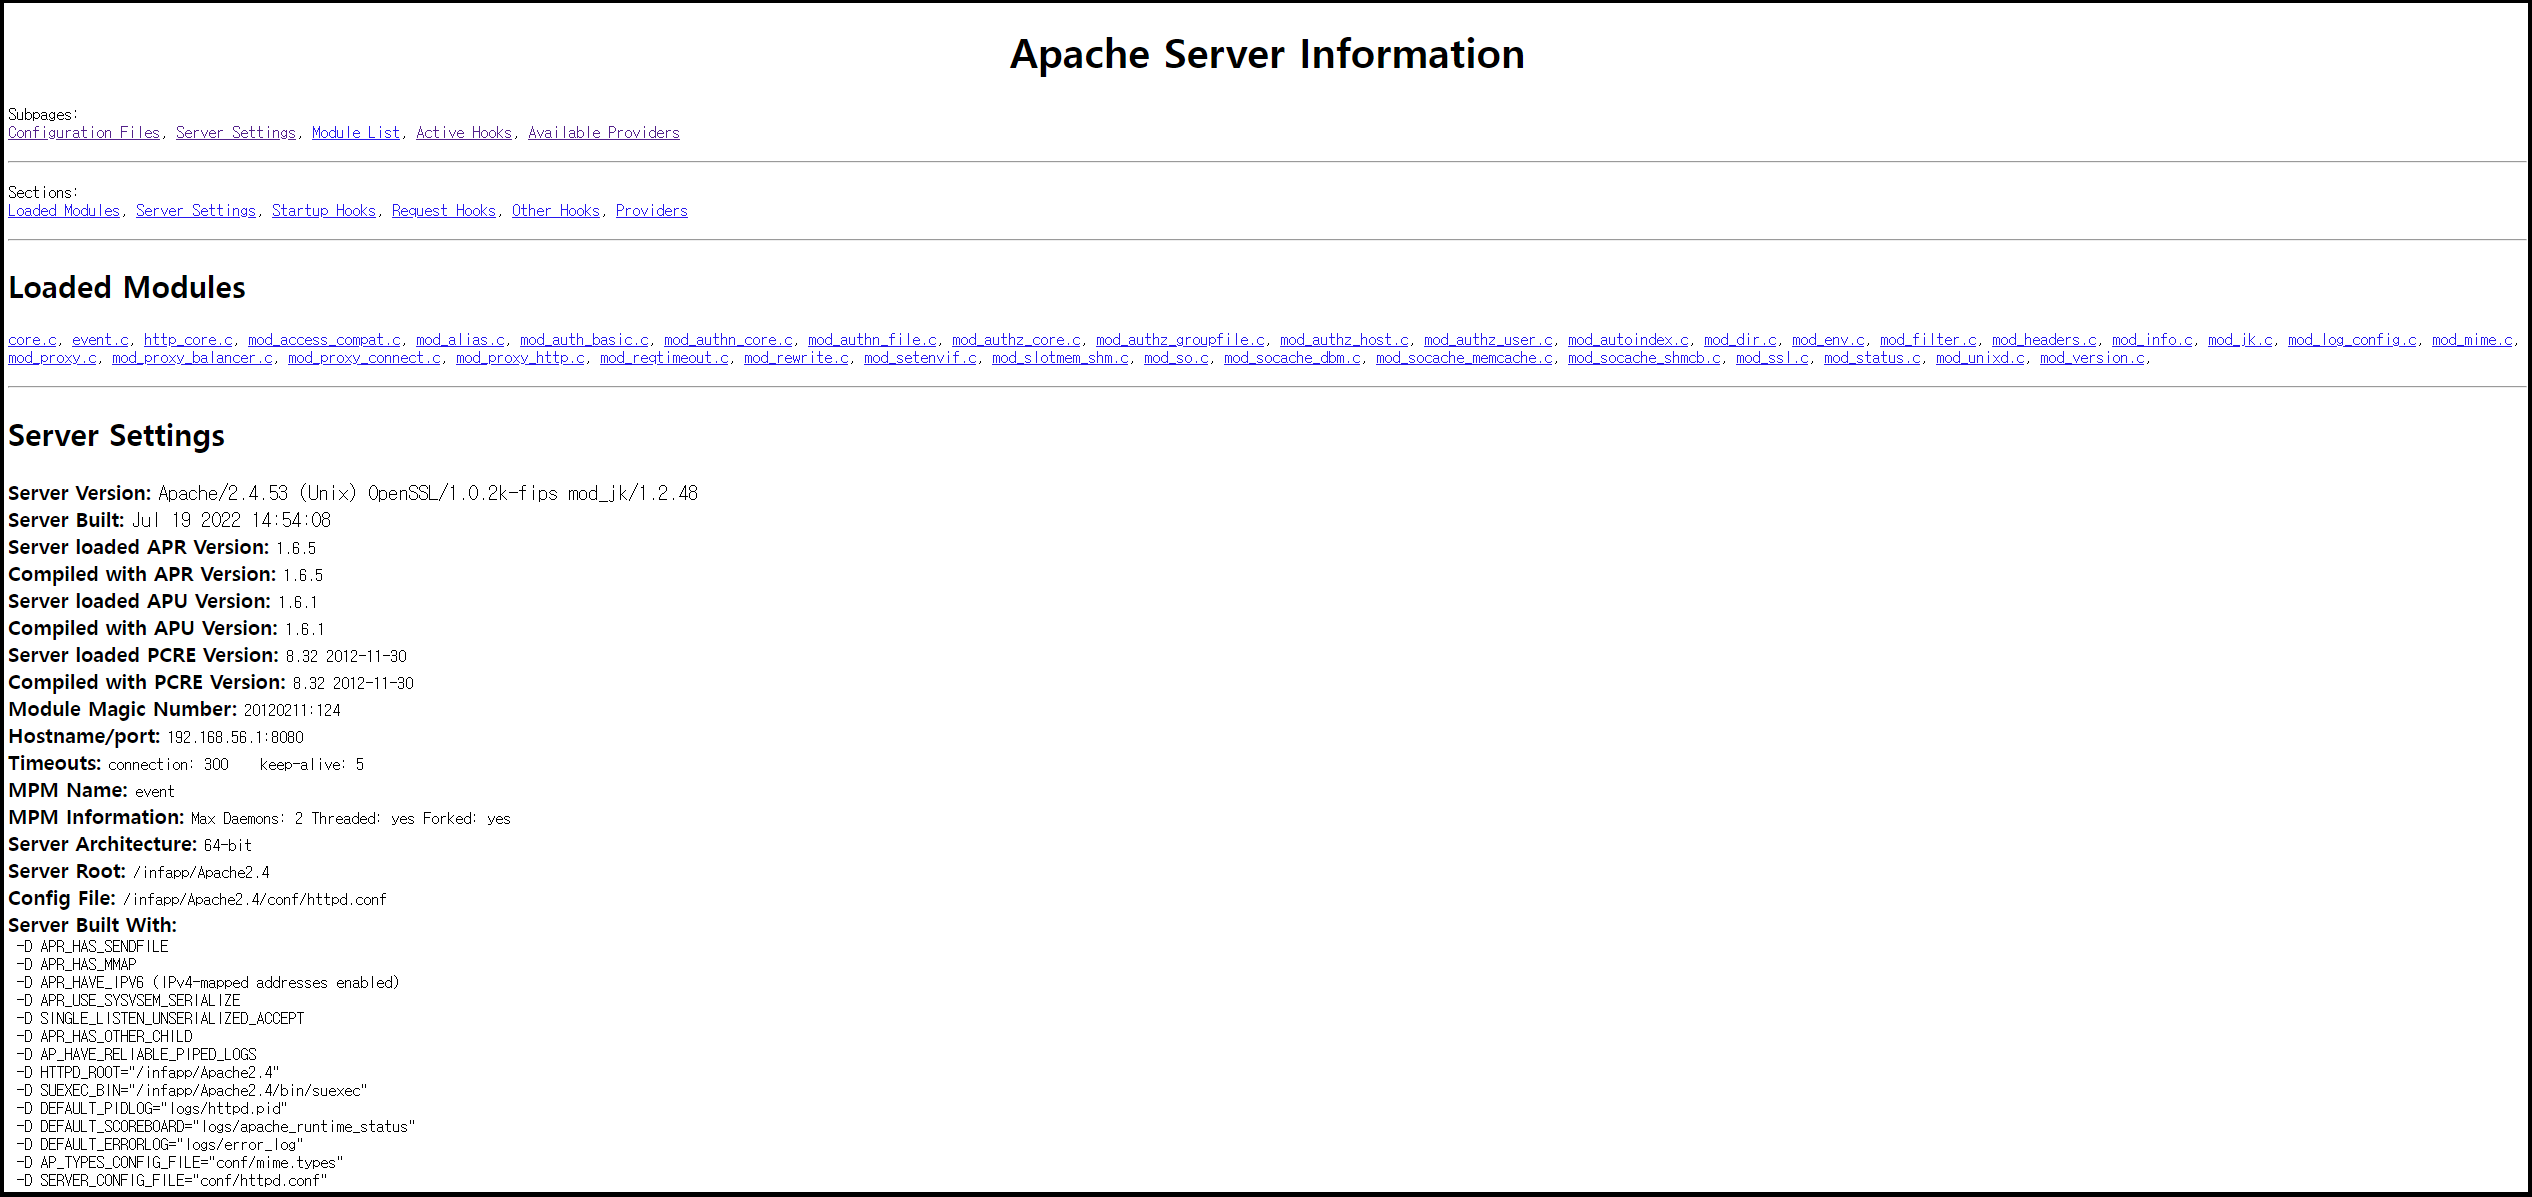Click the mod_rewrite.c module link

pos(795,358)
